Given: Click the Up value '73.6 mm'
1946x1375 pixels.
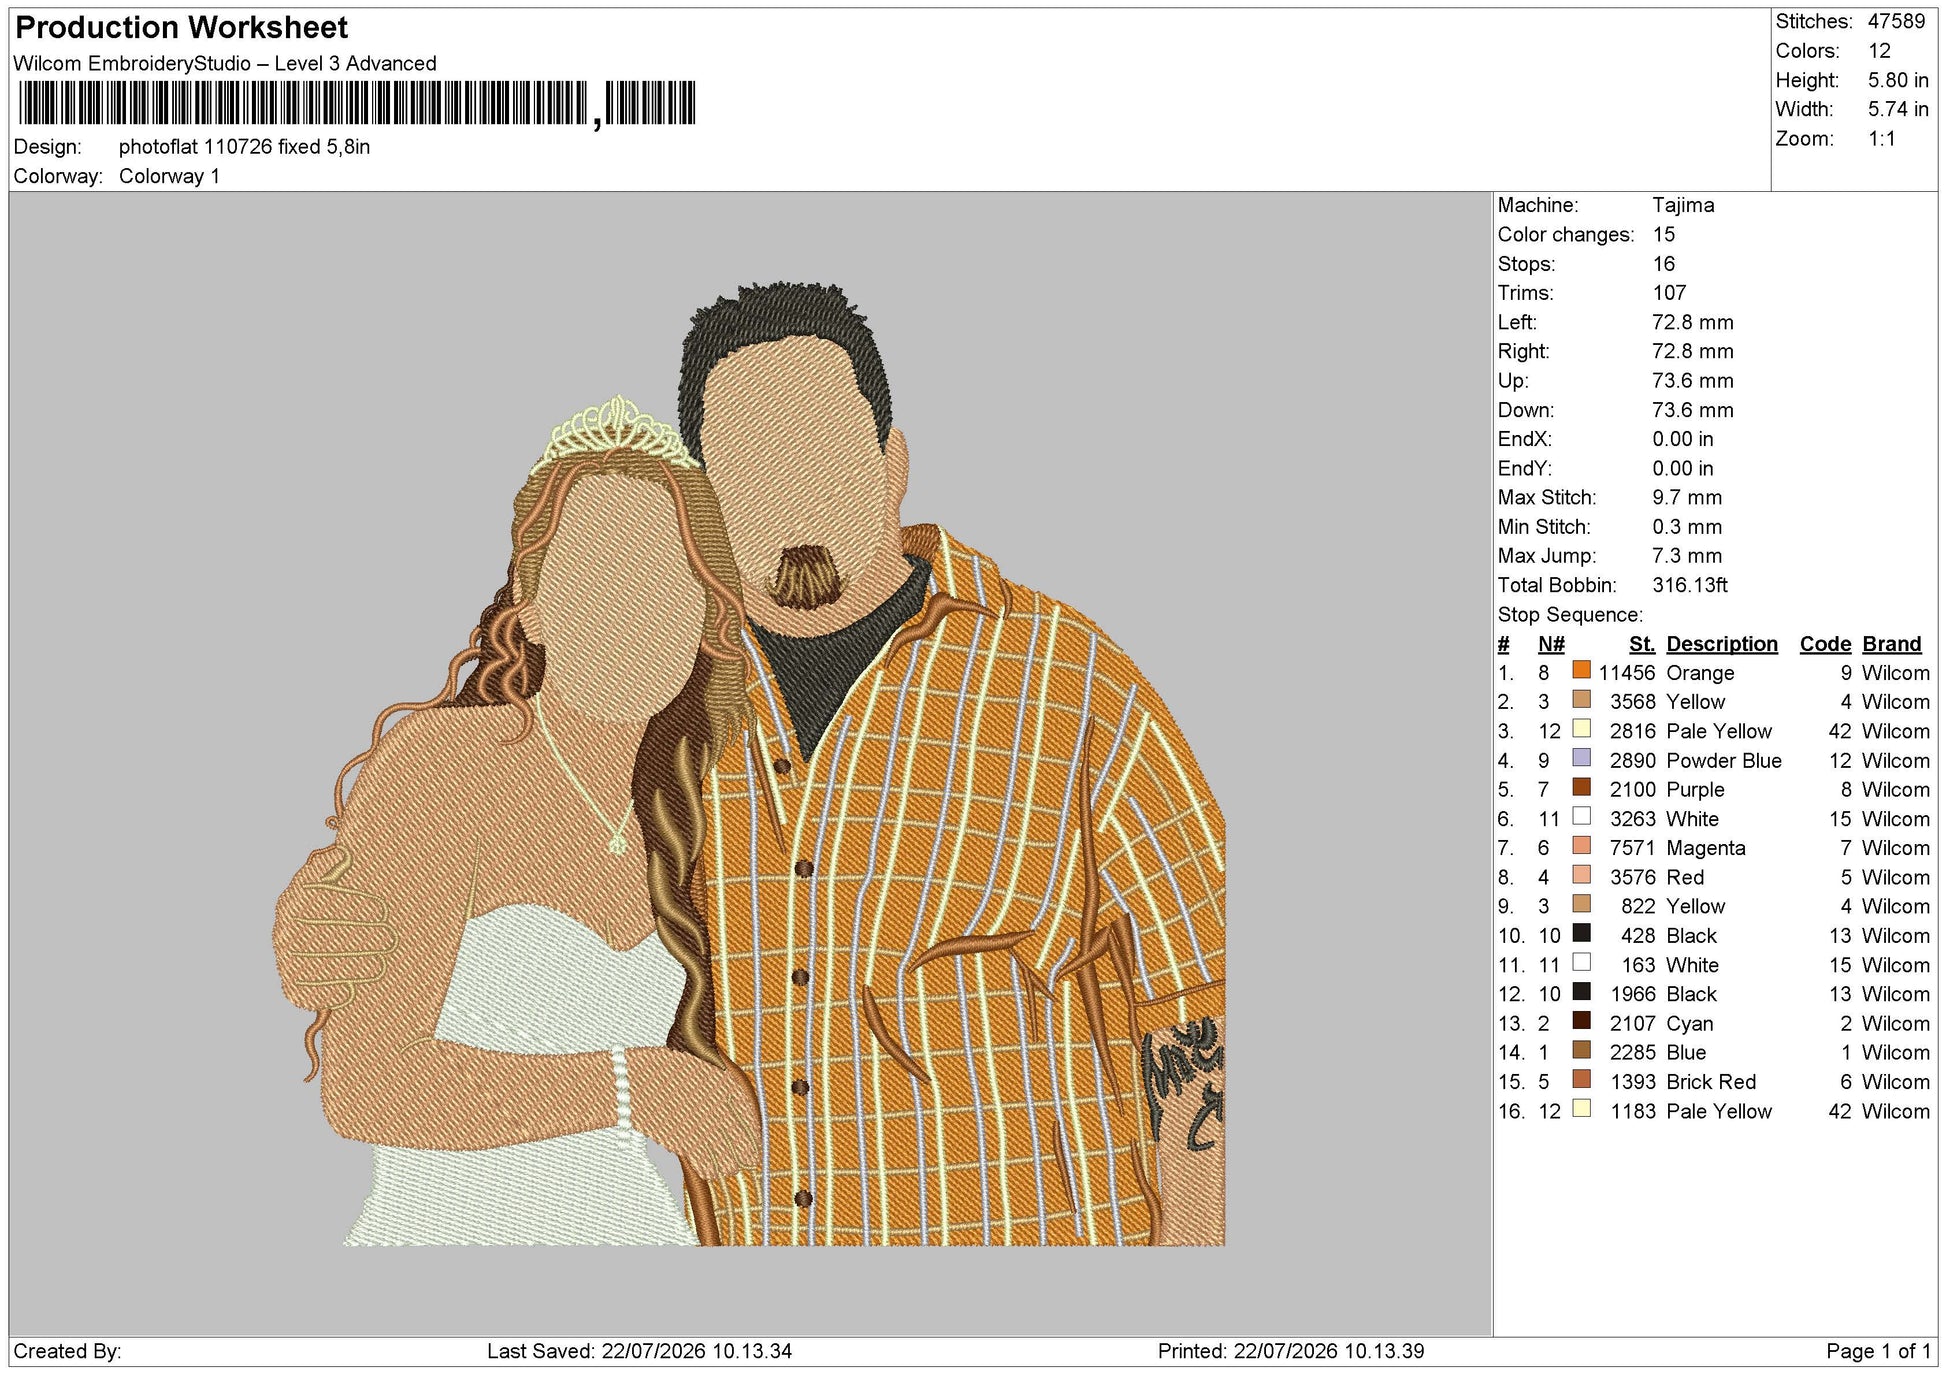Looking at the screenshot, I should point(1693,381).
